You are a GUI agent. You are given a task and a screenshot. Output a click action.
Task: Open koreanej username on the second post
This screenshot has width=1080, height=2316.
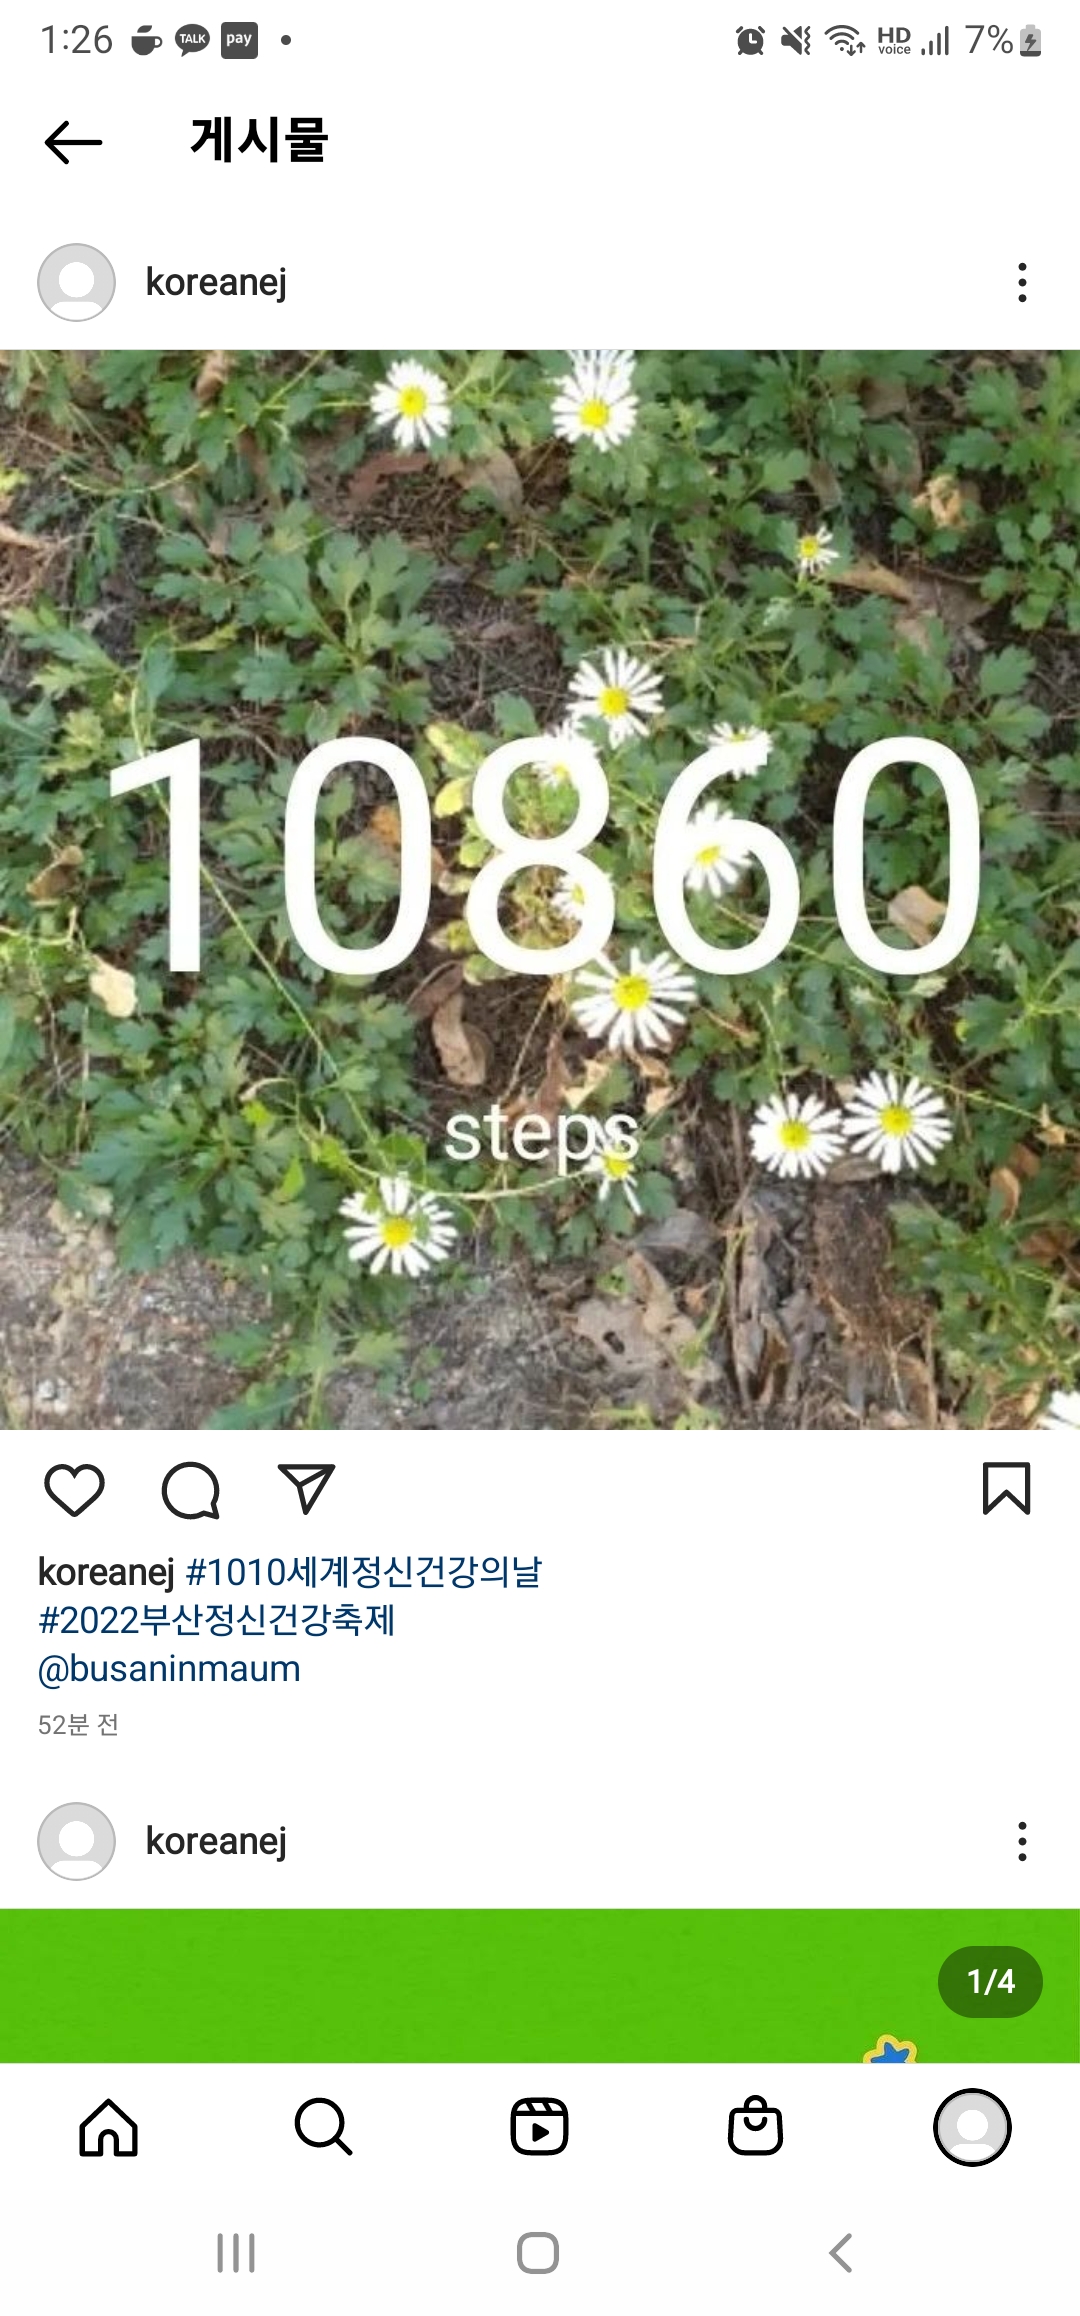point(216,1841)
